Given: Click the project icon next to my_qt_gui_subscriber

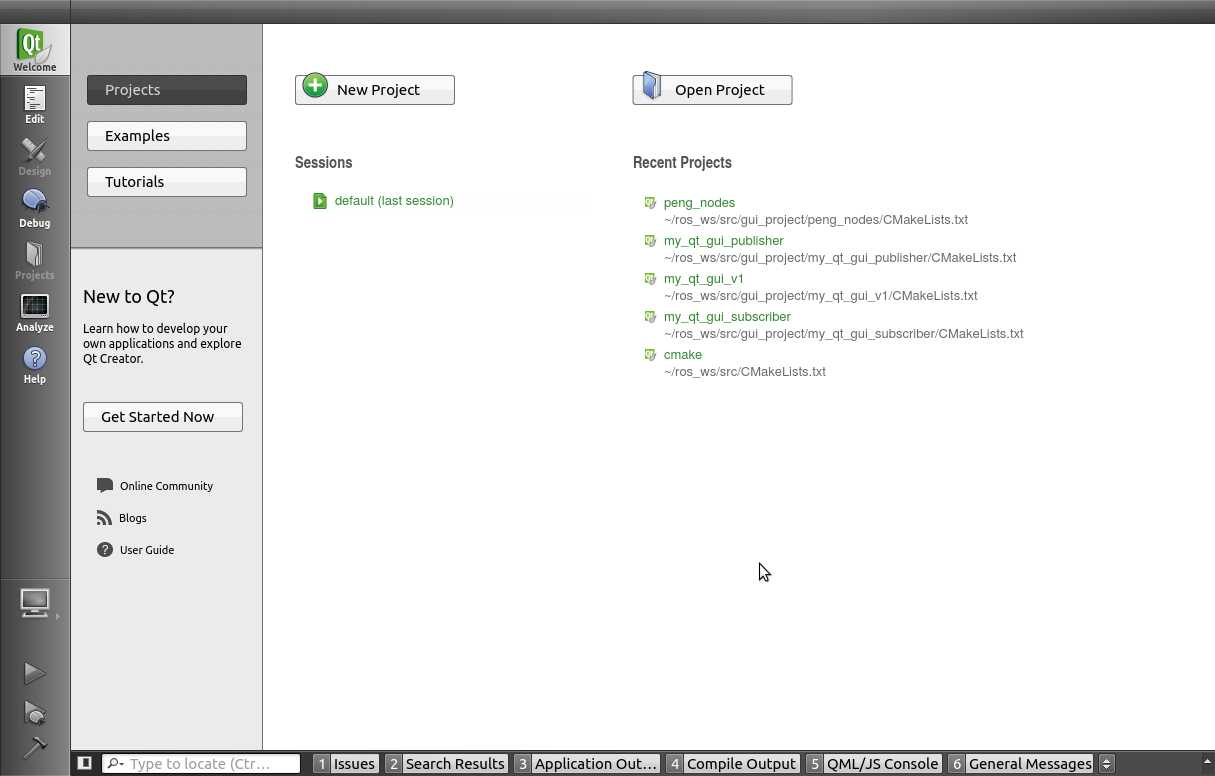Looking at the screenshot, I should pos(650,317).
